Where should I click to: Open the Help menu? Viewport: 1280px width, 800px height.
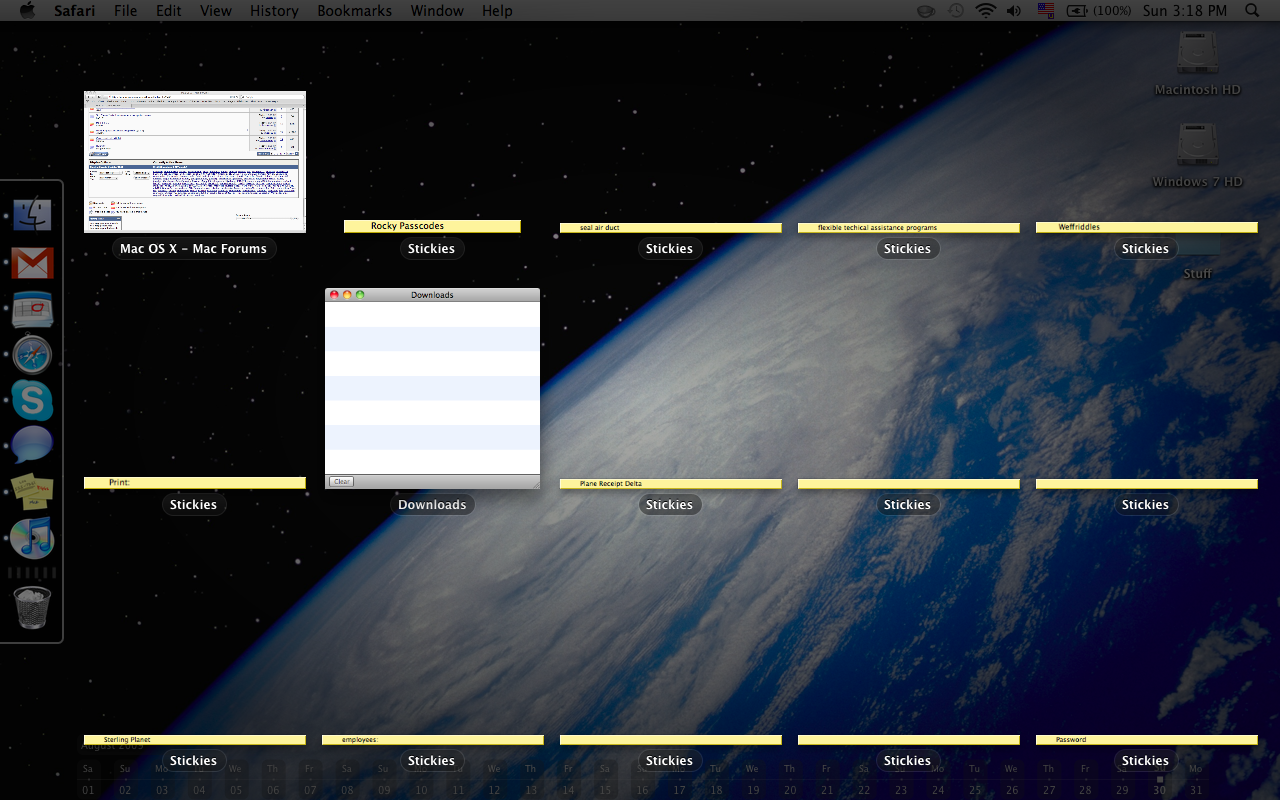coord(497,11)
